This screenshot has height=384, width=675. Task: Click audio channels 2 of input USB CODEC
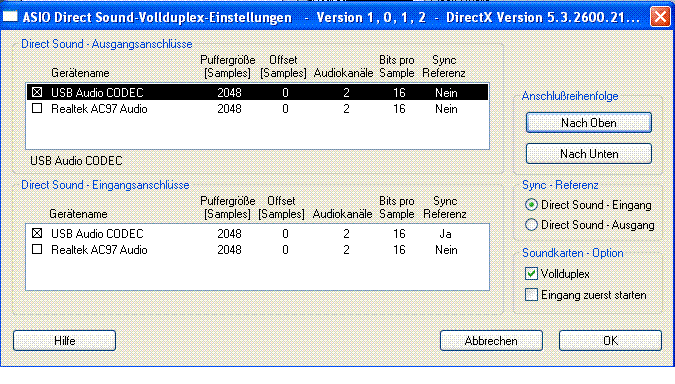[x=346, y=234]
